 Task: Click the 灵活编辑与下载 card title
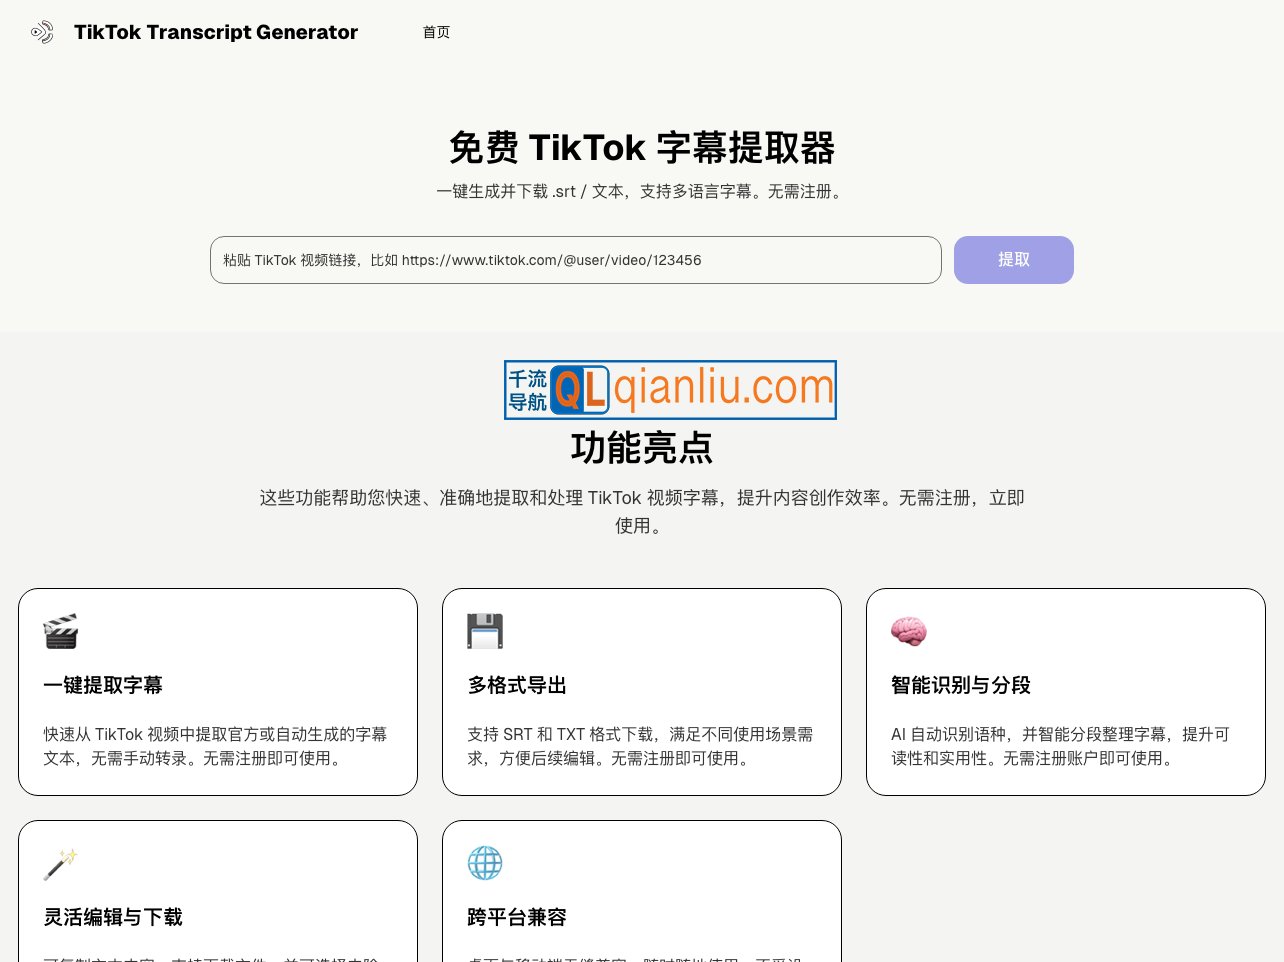[112, 917]
